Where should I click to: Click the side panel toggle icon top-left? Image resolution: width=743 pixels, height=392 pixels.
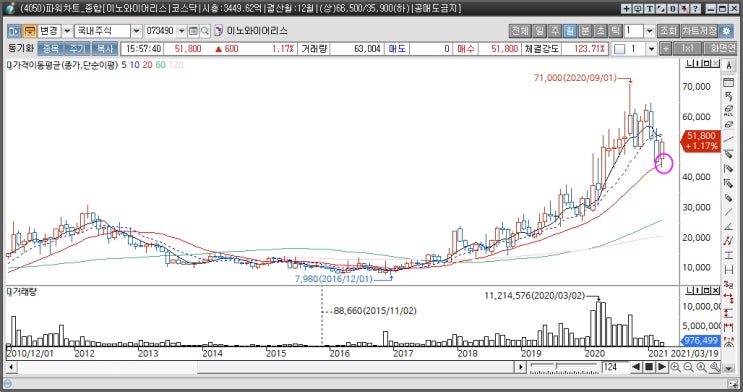point(14,31)
